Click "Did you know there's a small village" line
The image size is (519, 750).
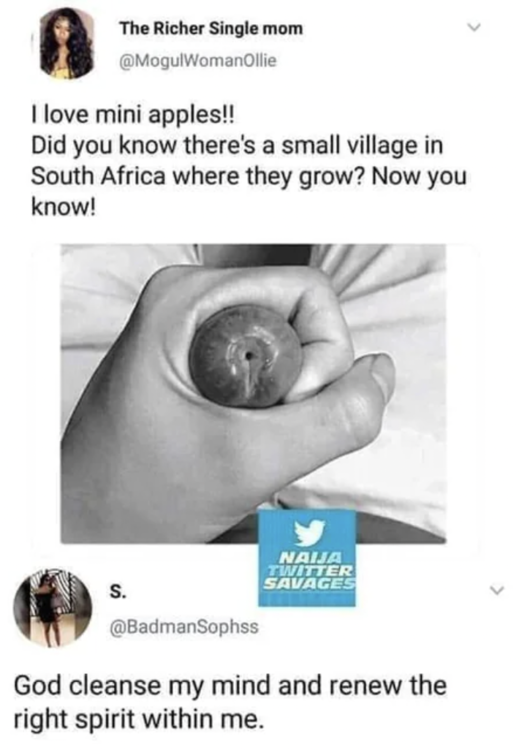[237, 146]
